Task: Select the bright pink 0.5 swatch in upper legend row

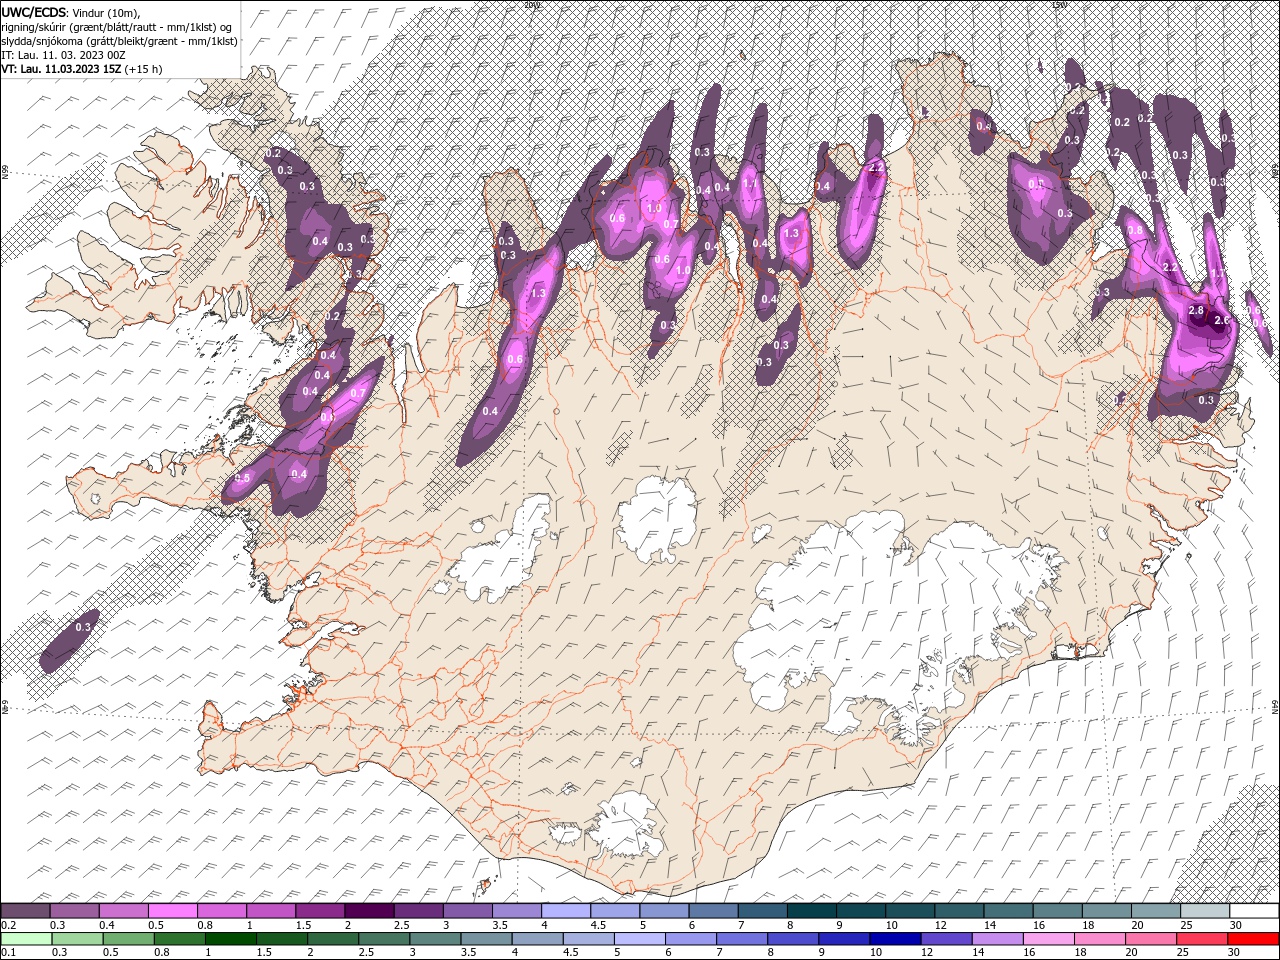Action: 173,910
